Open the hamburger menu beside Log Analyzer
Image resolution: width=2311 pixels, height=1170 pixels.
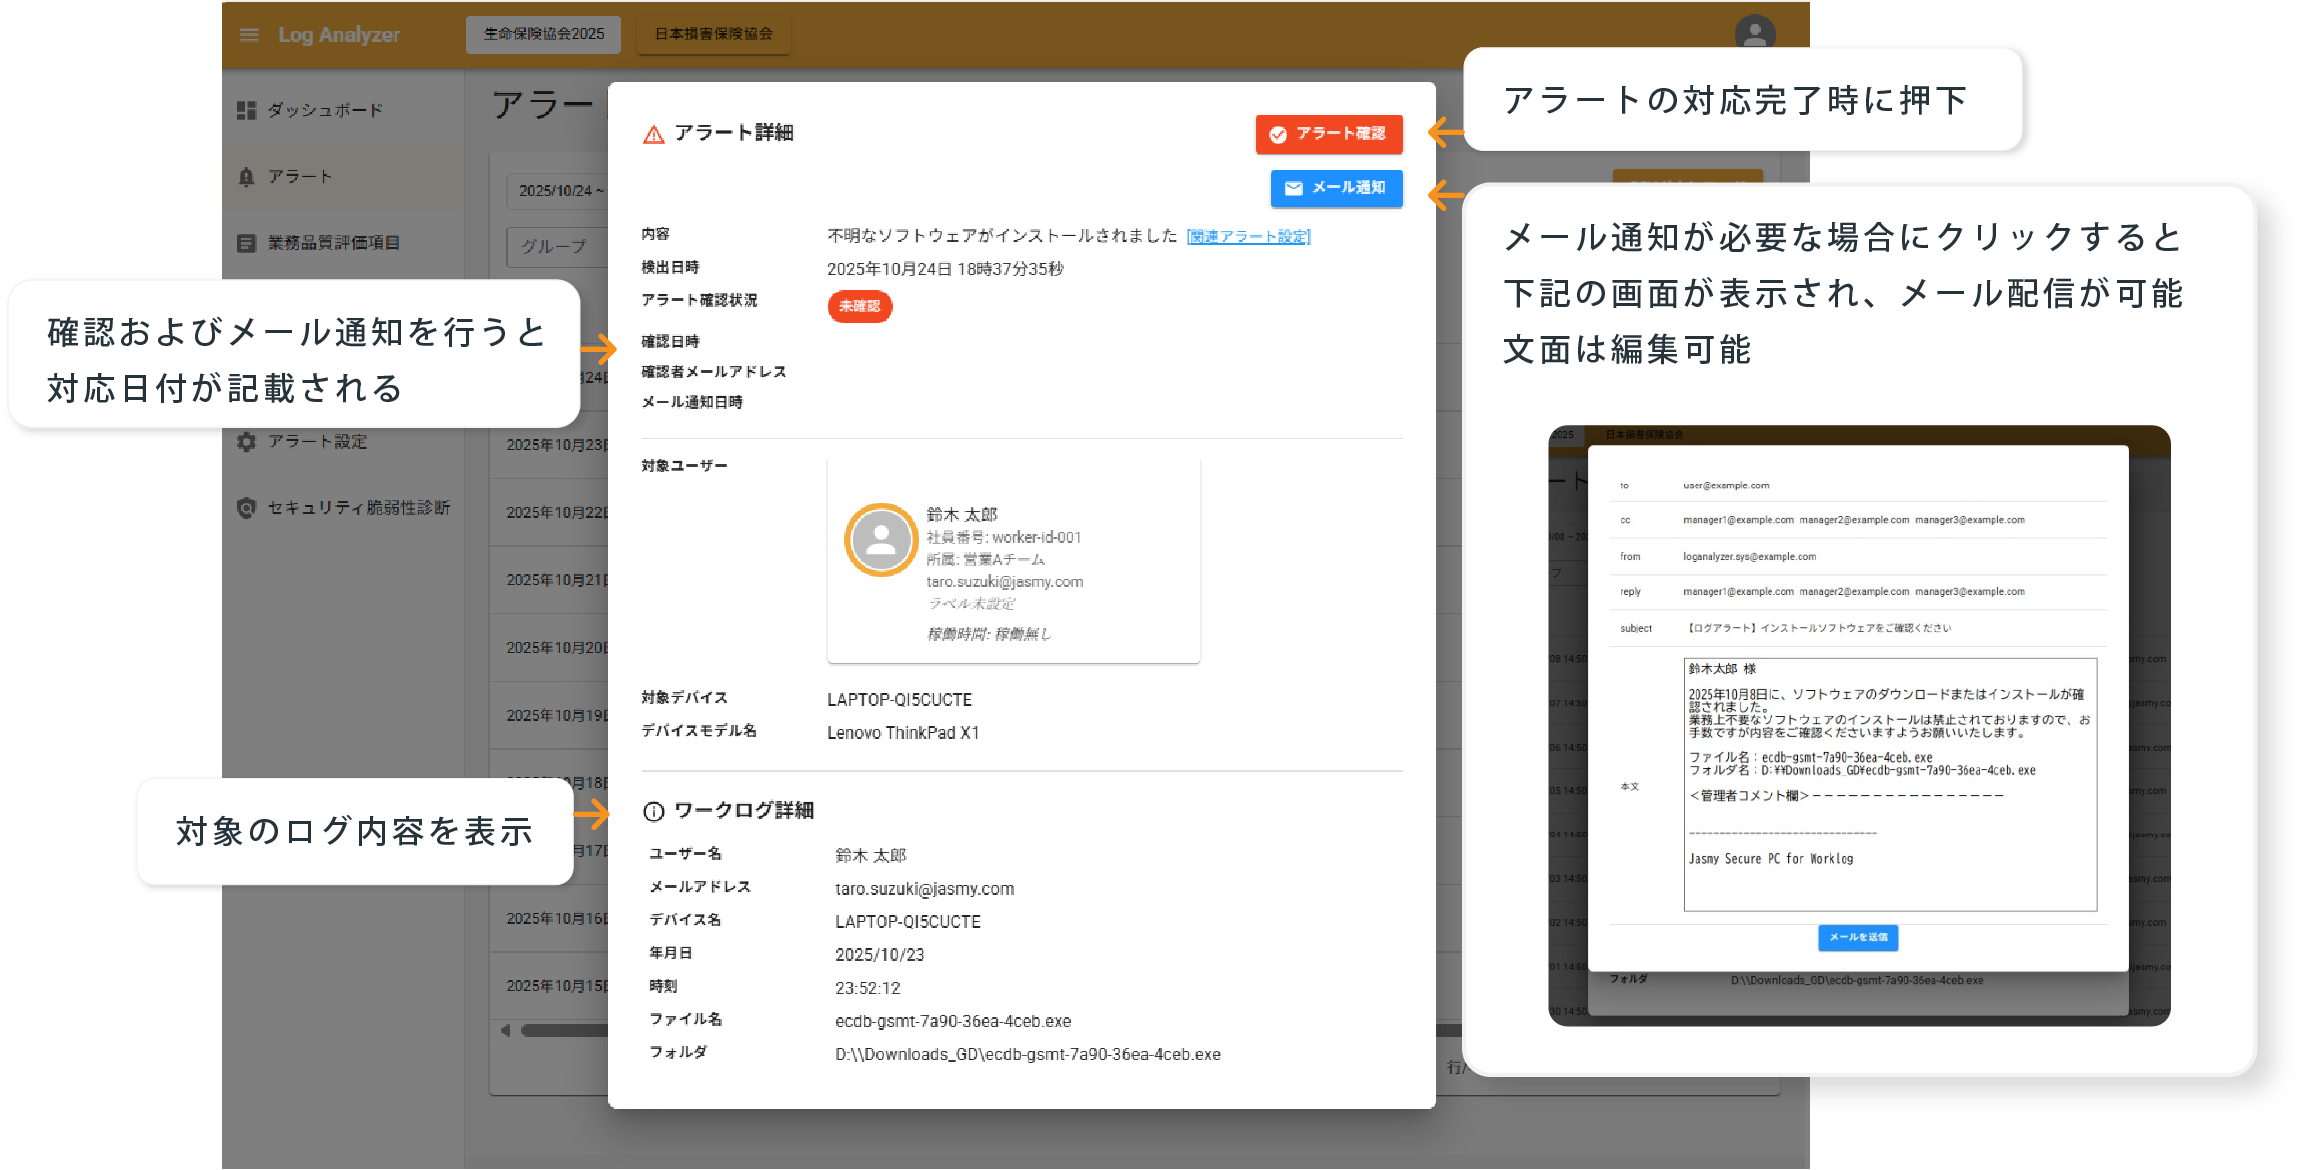(249, 35)
